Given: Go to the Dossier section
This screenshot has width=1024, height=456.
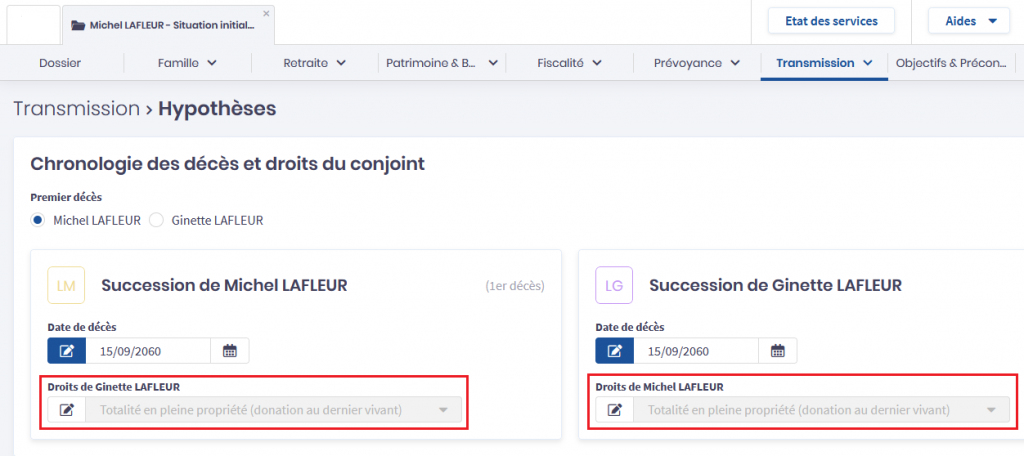Looking at the screenshot, I should pyautogui.click(x=60, y=63).
